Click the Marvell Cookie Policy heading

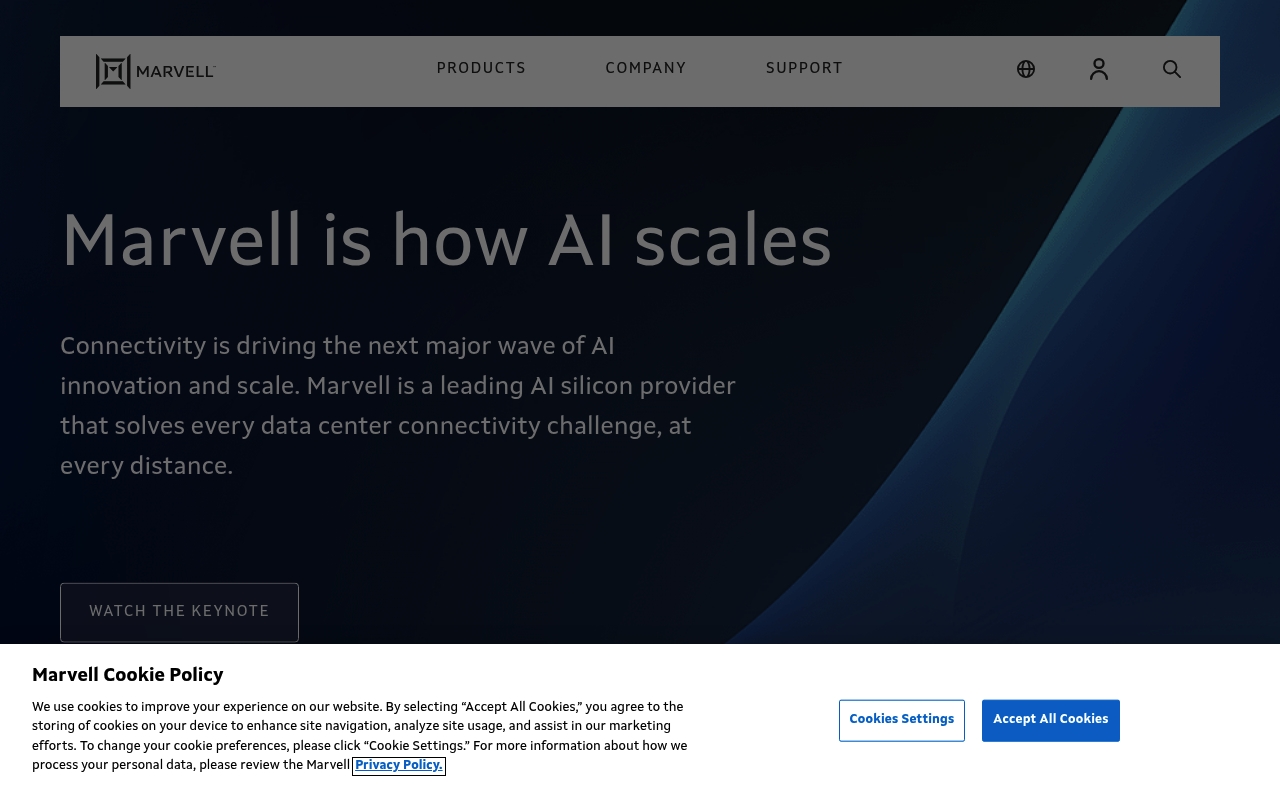128,675
